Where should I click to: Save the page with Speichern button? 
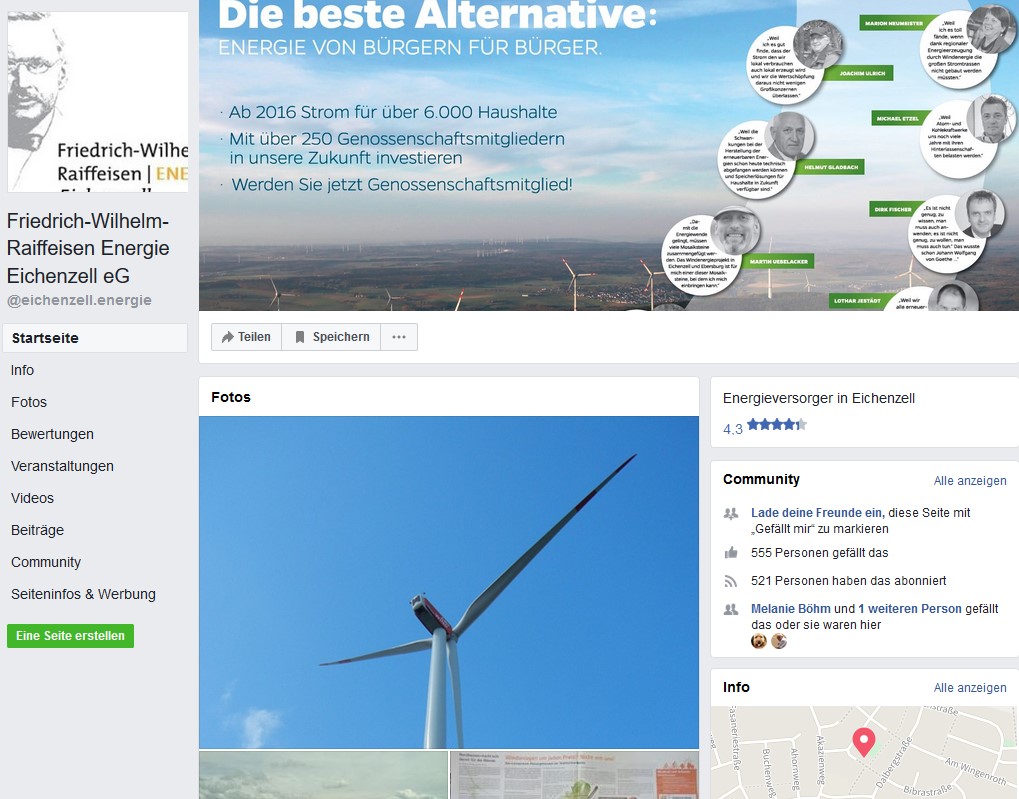click(x=331, y=337)
